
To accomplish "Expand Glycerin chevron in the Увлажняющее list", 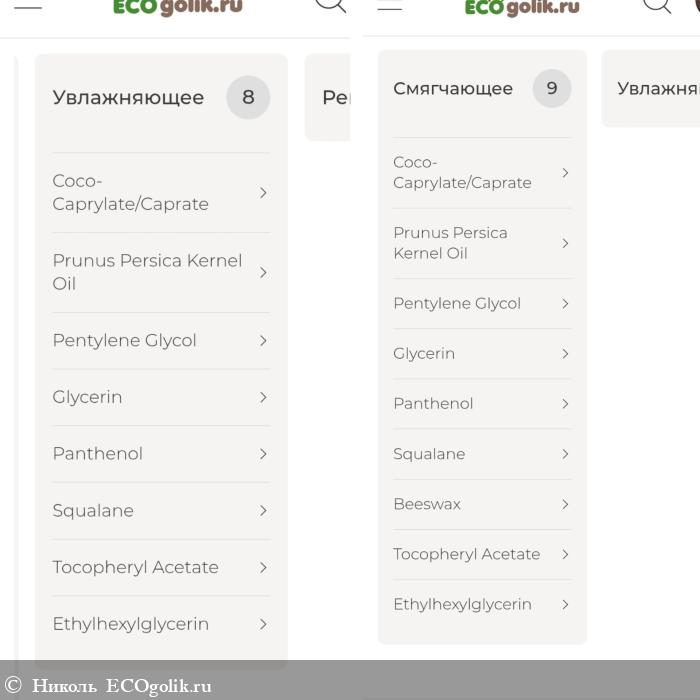I will [x=263, y=397].
